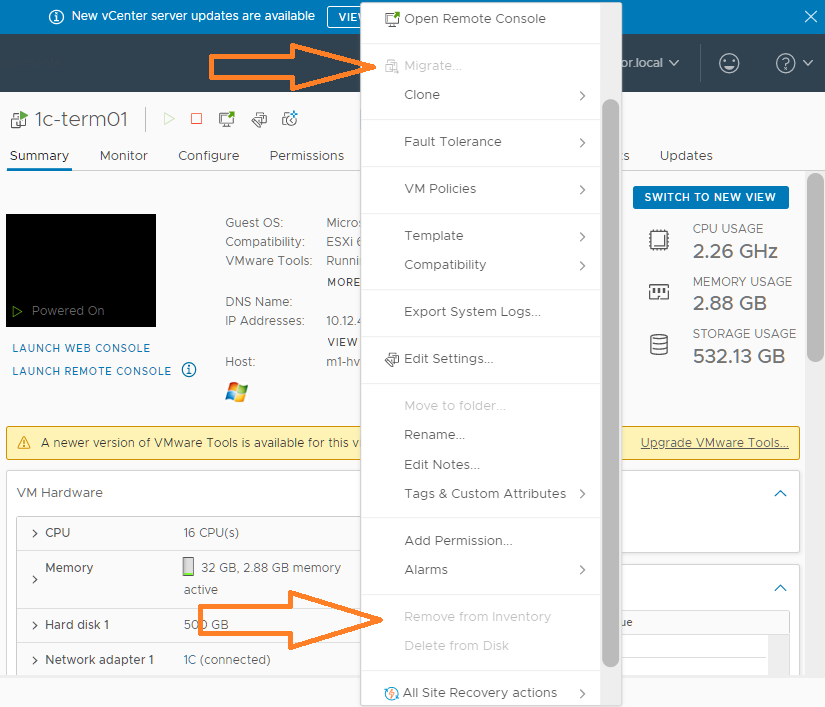Image resolution: width=825 pixels, height=707 pixels.
Task: Switch to the Monitor tab
Action: pos(124,156)
